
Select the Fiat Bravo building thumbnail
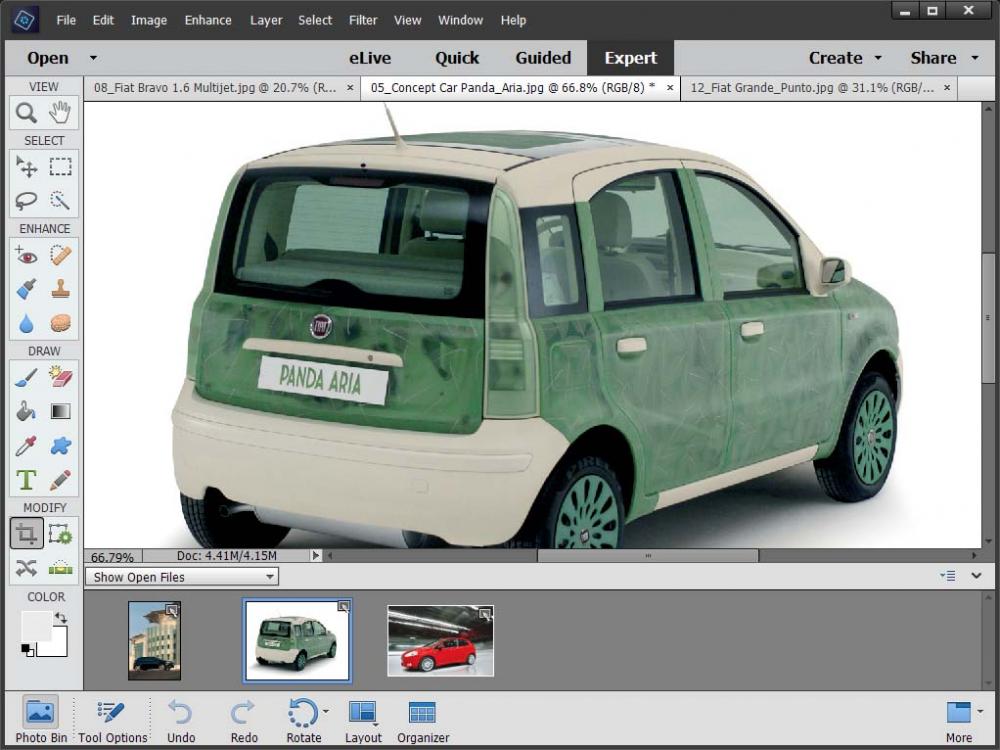pyautogui.click(x=154, y=640)
